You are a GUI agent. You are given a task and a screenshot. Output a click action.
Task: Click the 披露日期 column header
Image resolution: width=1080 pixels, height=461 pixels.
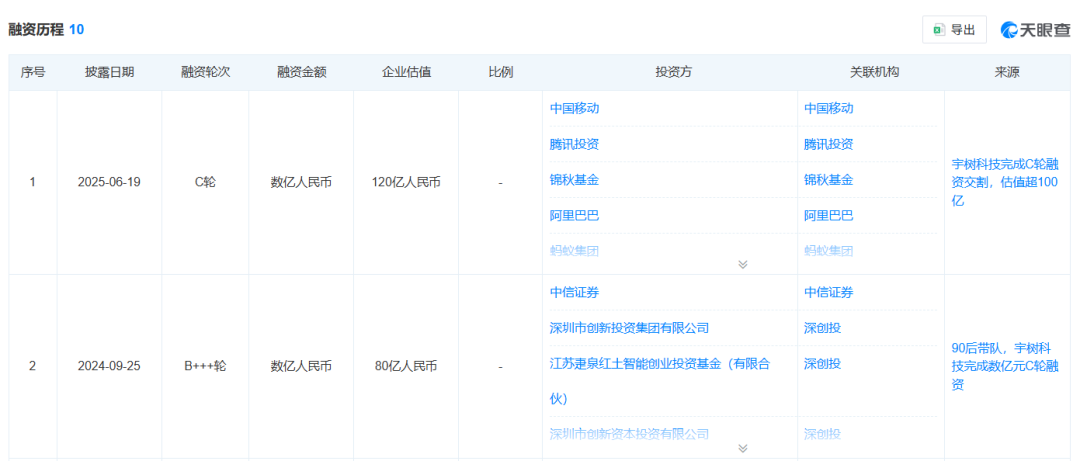(109, 72)
